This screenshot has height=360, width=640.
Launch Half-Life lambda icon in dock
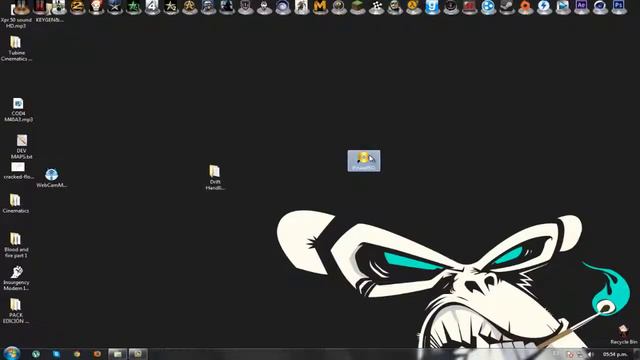[413, 7]
